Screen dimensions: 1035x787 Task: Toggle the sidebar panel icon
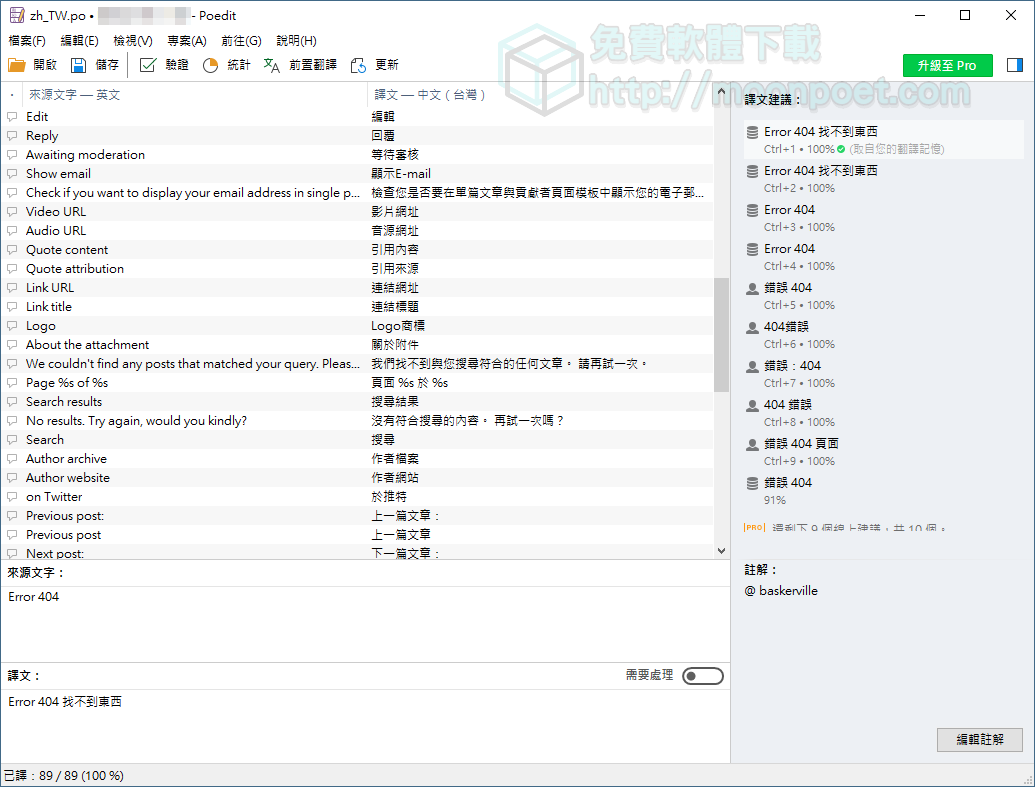(1015, 65)
